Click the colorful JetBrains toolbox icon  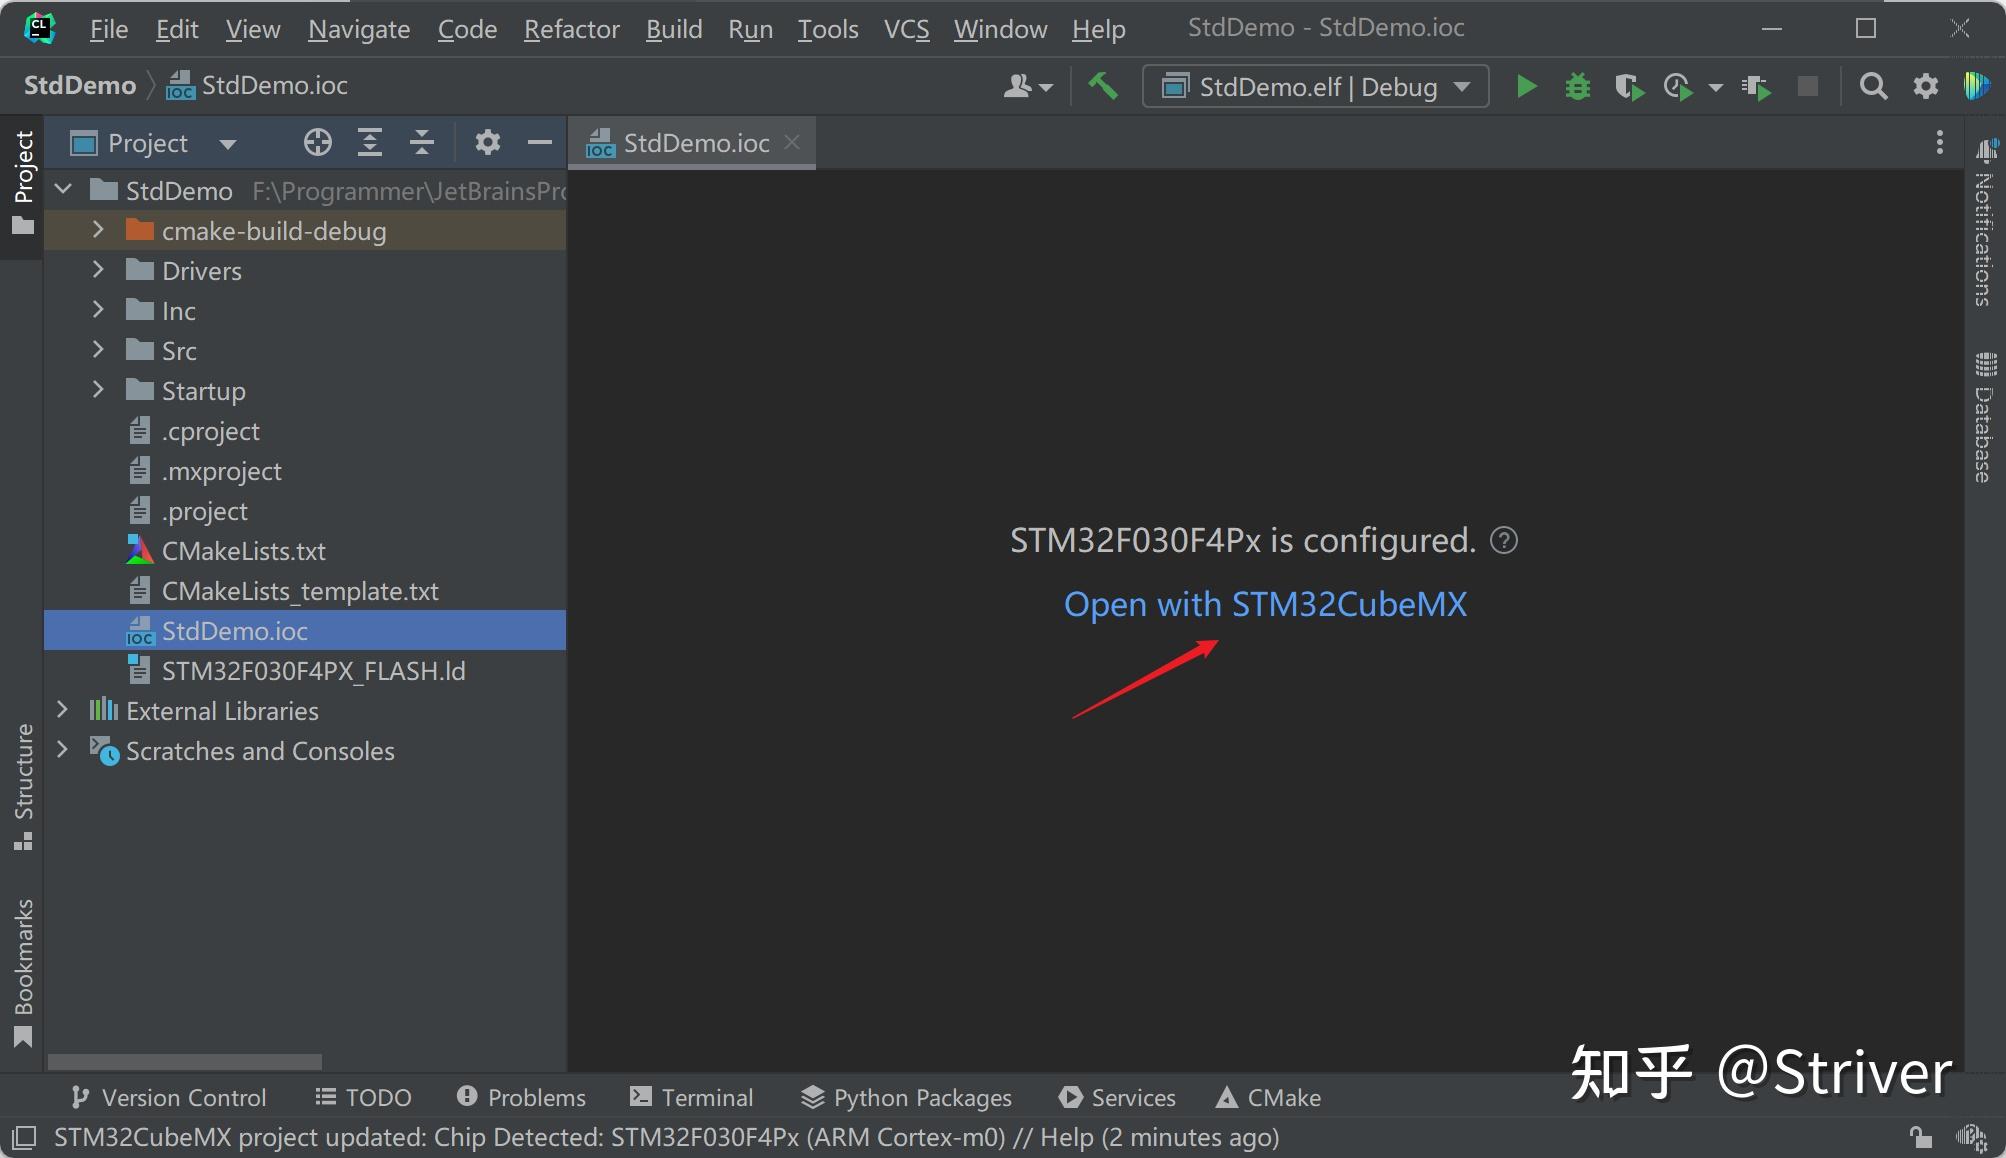coord(1976,86)
